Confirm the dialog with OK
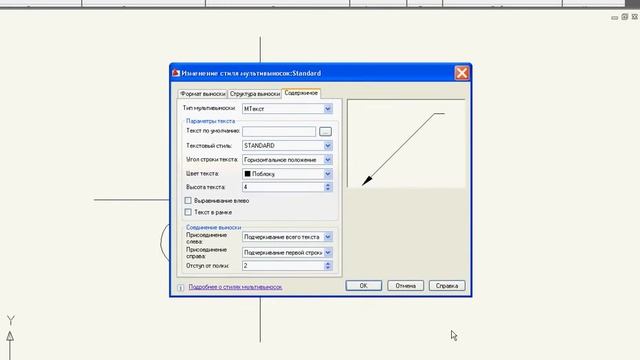 (364, 286)
